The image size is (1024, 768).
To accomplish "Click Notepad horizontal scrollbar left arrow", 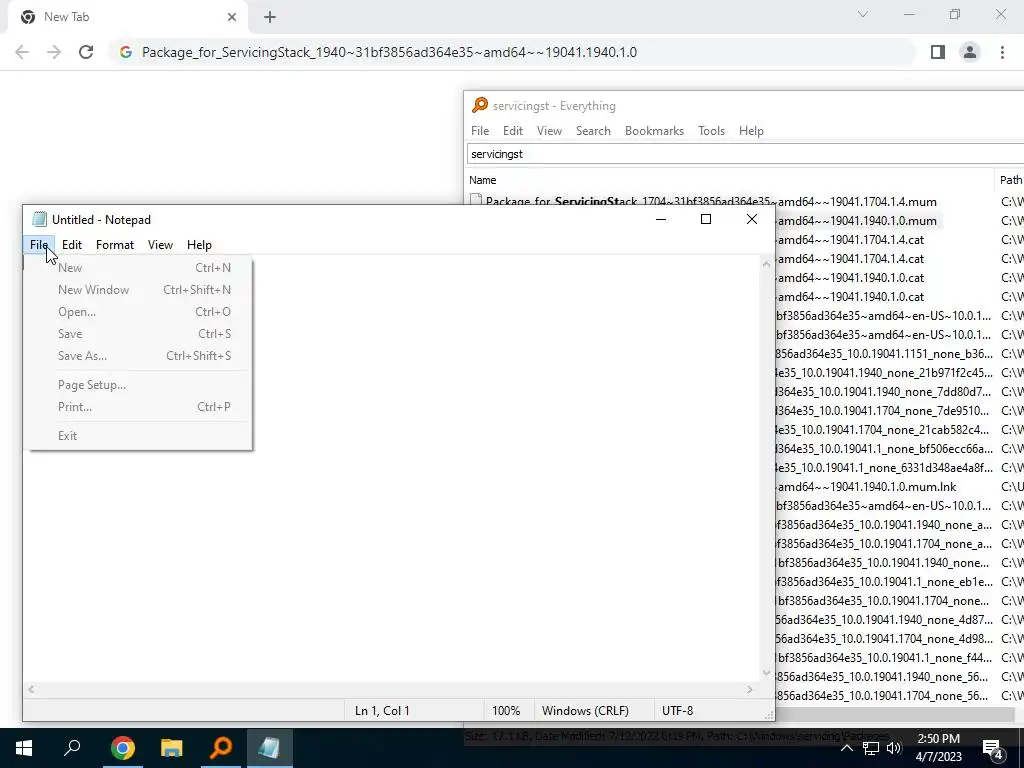I will click(x=31, y=689).
